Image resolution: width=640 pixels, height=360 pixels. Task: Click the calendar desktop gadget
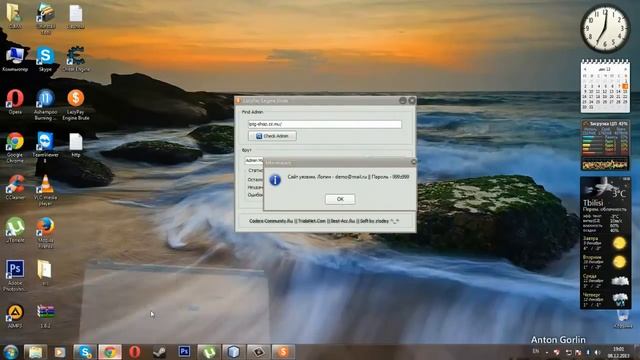pyautogui.click(x=605, y=86)
